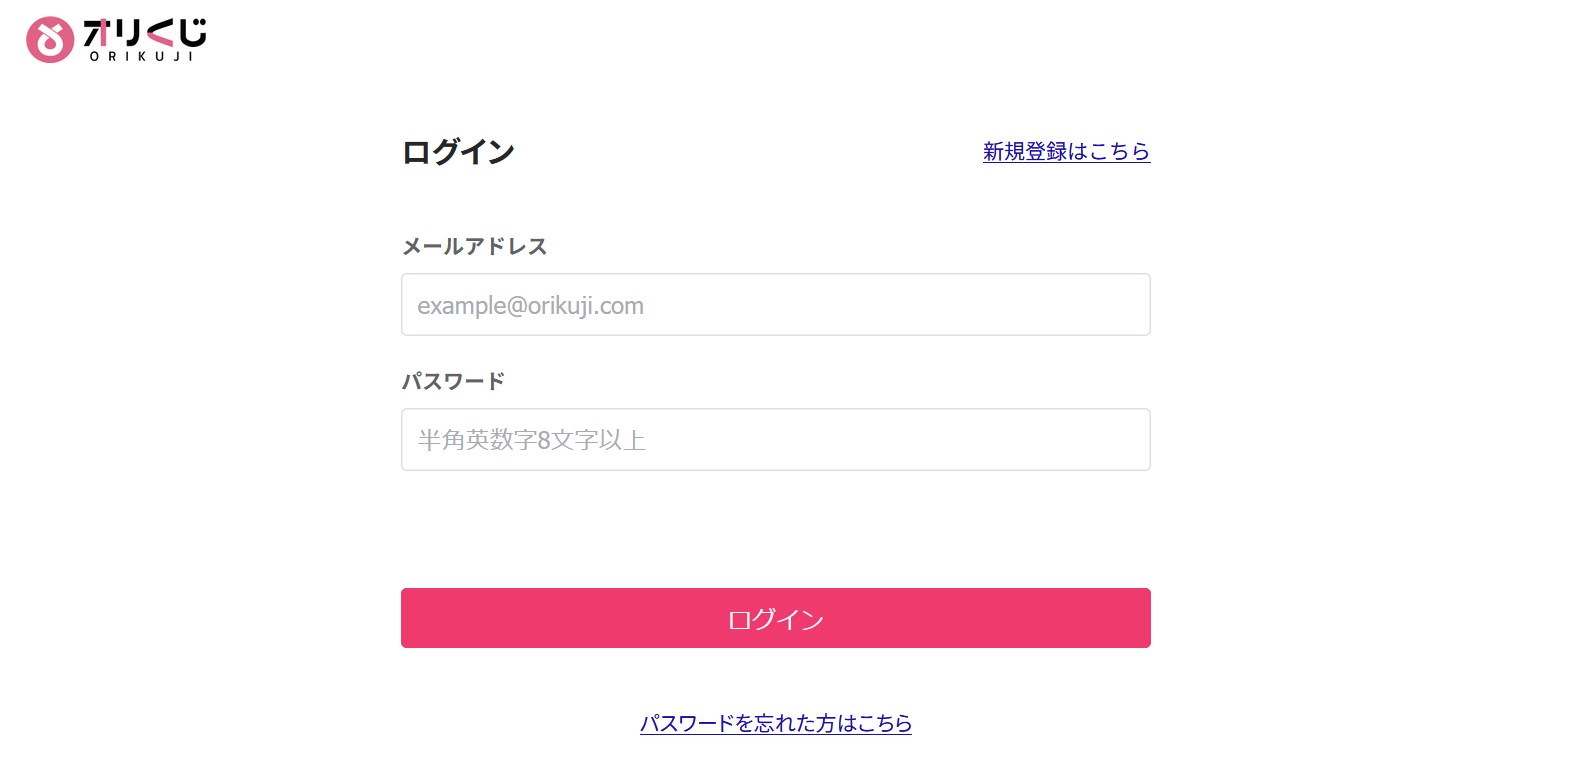This screenshot has width=1572, height=766.
Task: Select the white ログイン text on the pink button
Action: click(x=776, y=620)
